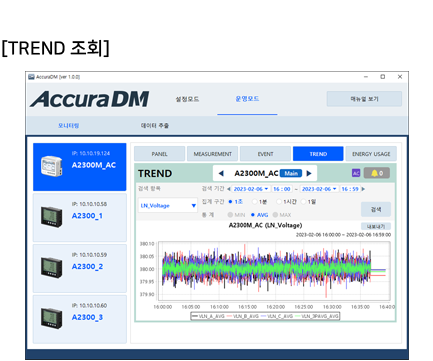The width and height of the screenshot is (433, 361).
Task: Select the A2300M_AC device card
Action: click(80, 167)
